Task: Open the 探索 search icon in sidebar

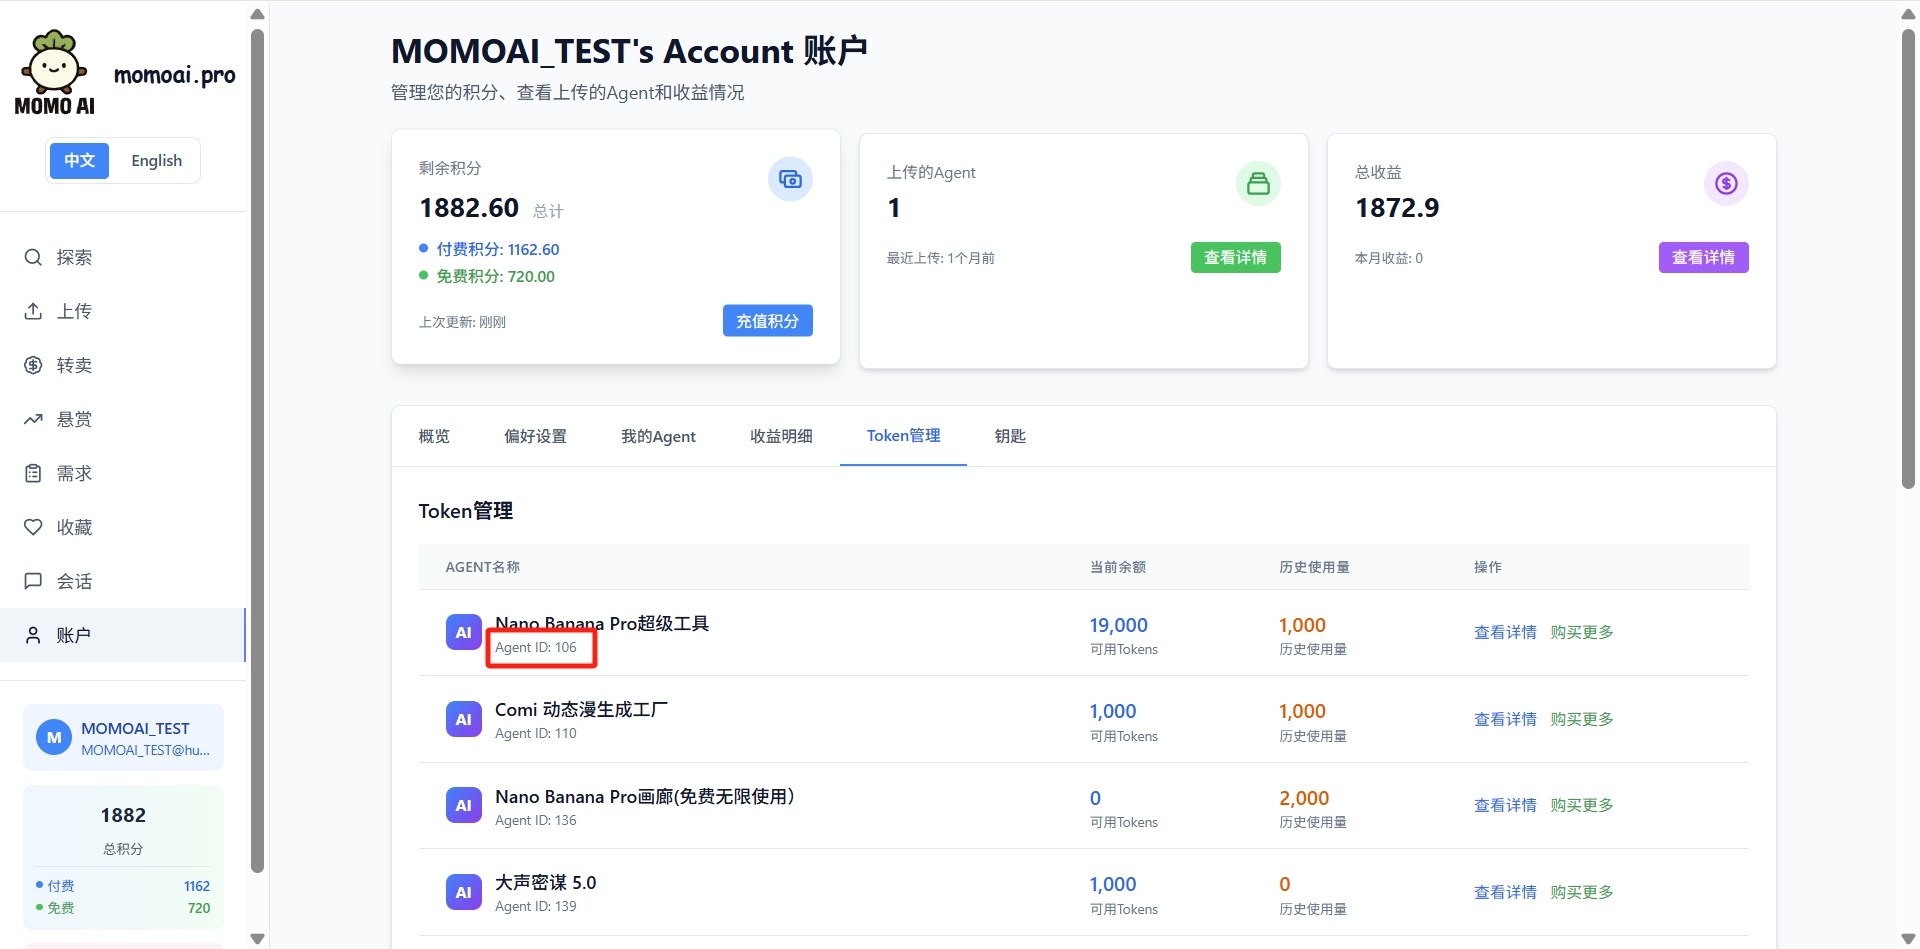Action: coord(33,257)
